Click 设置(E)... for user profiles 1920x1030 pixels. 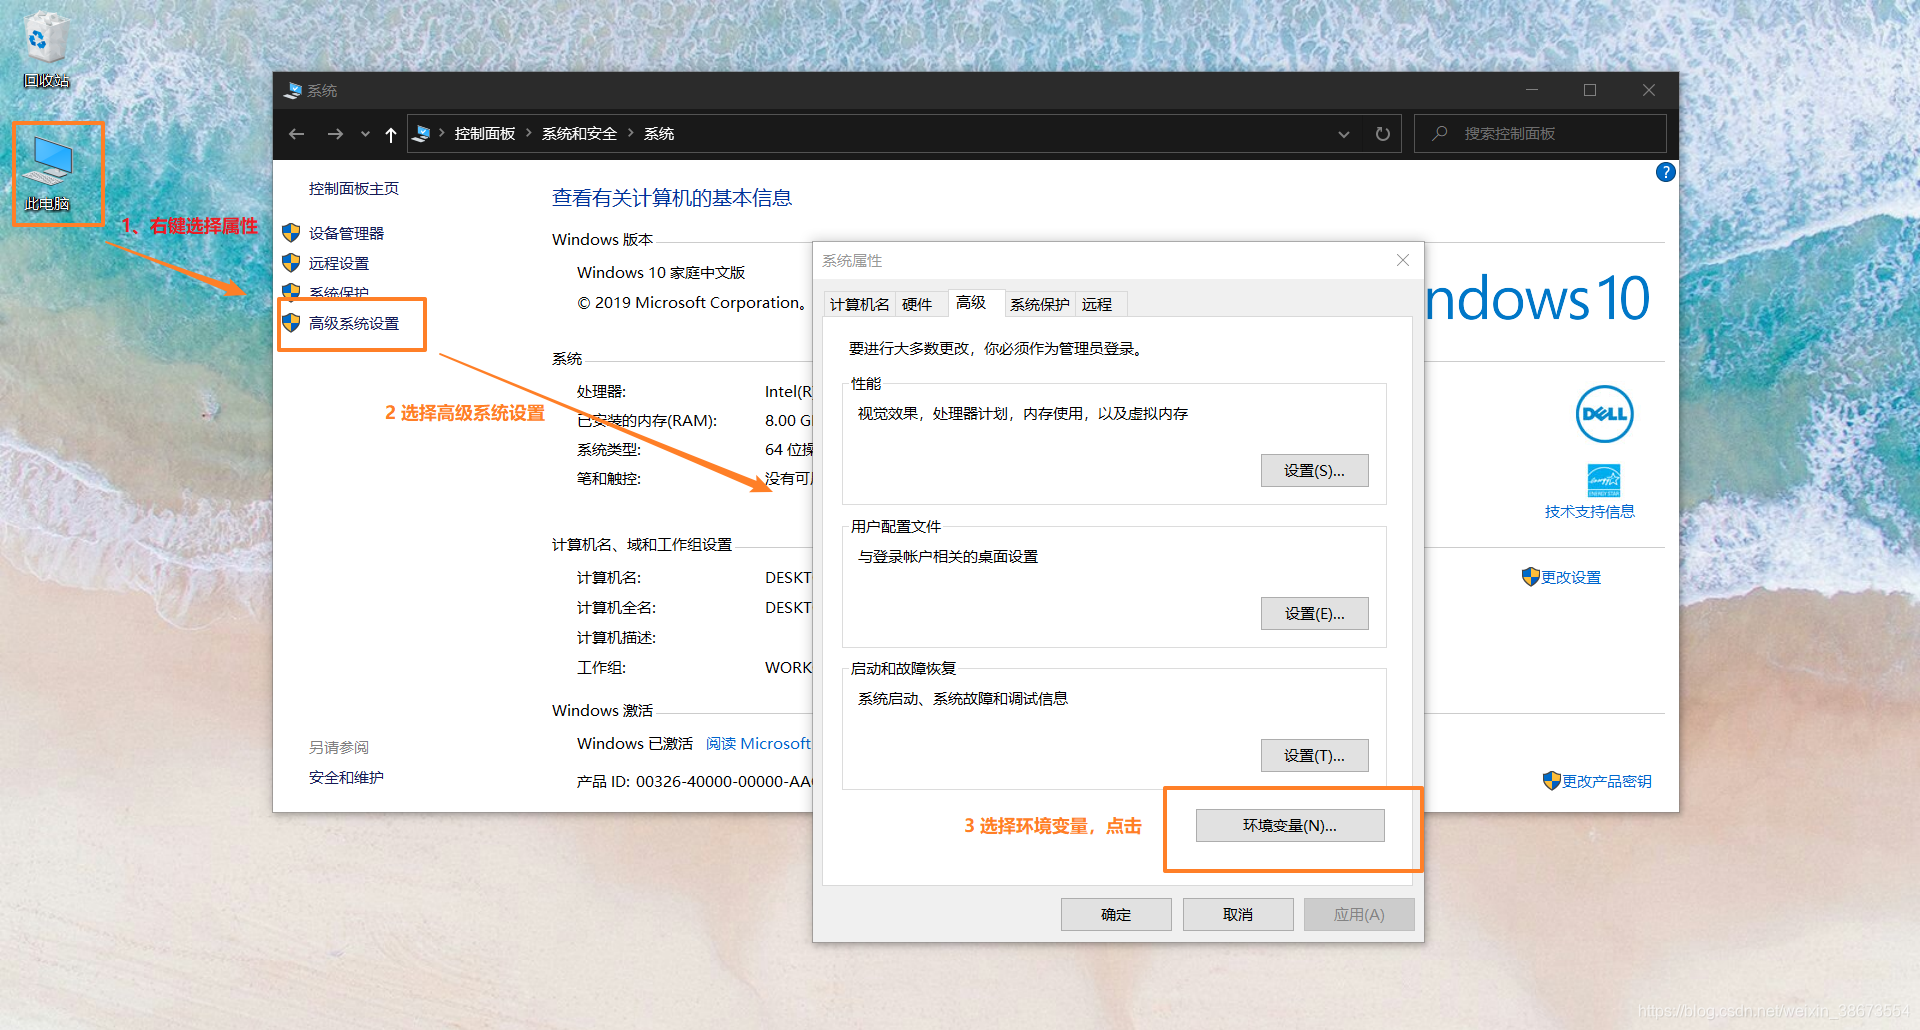click(x=1314, y=614)
